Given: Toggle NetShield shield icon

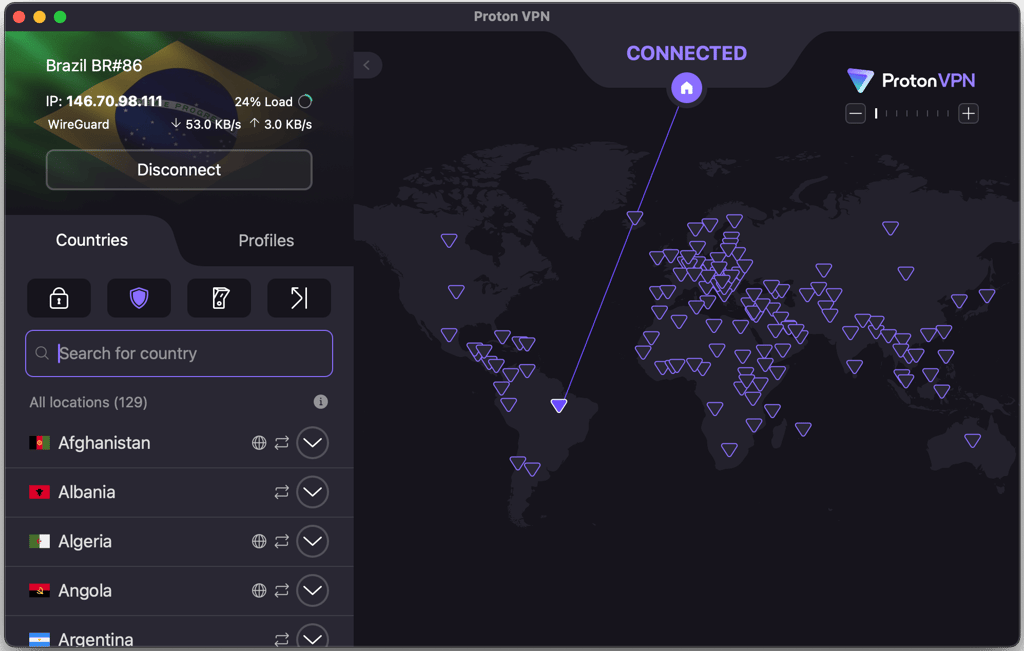Looking at the screenshot, I should [139, 298].
